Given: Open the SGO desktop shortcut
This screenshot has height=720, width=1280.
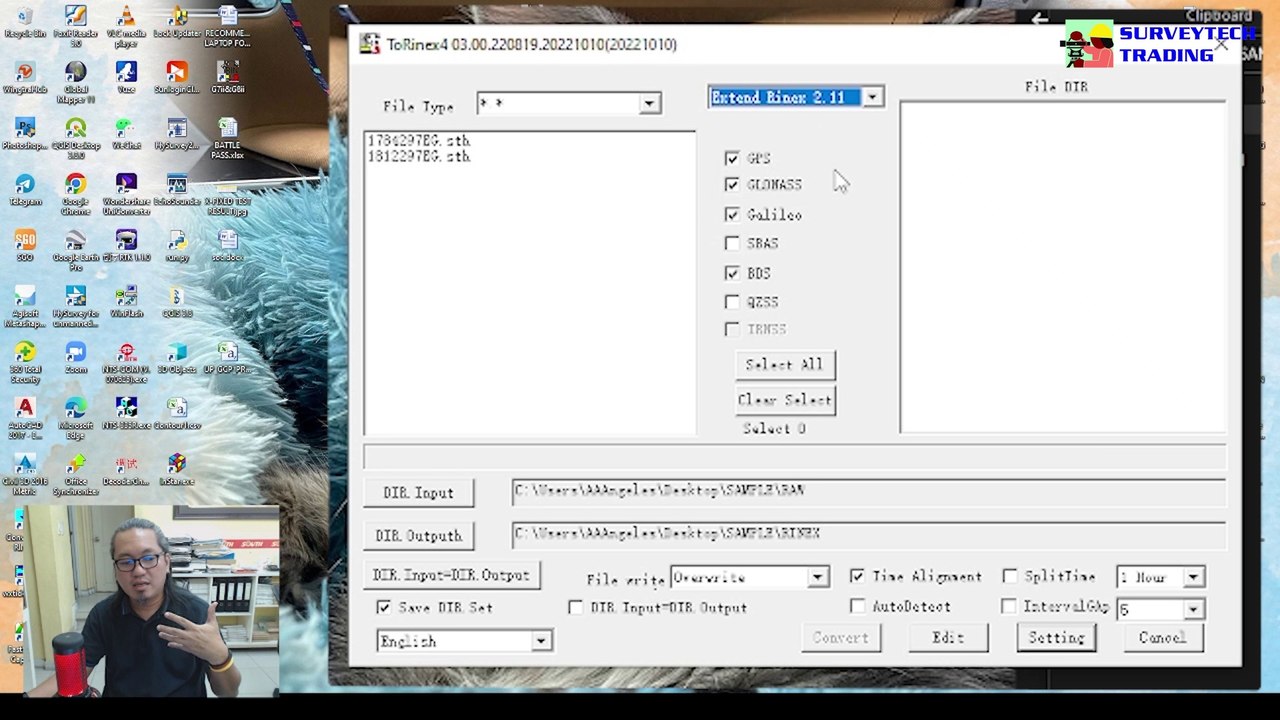Looking at the screenshot, I should [x=25, y=246].
